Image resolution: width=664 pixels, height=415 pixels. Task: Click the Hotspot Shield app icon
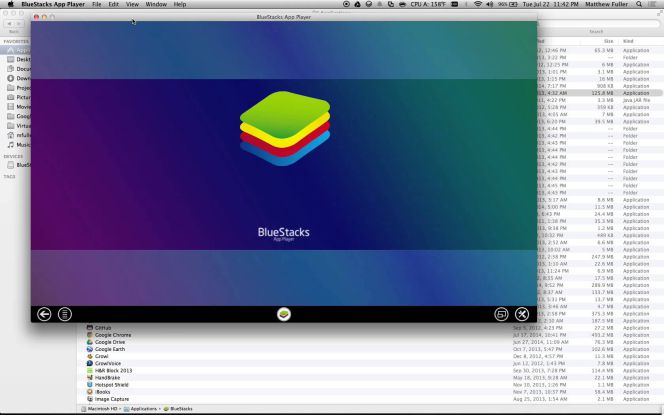click(89, 385)
